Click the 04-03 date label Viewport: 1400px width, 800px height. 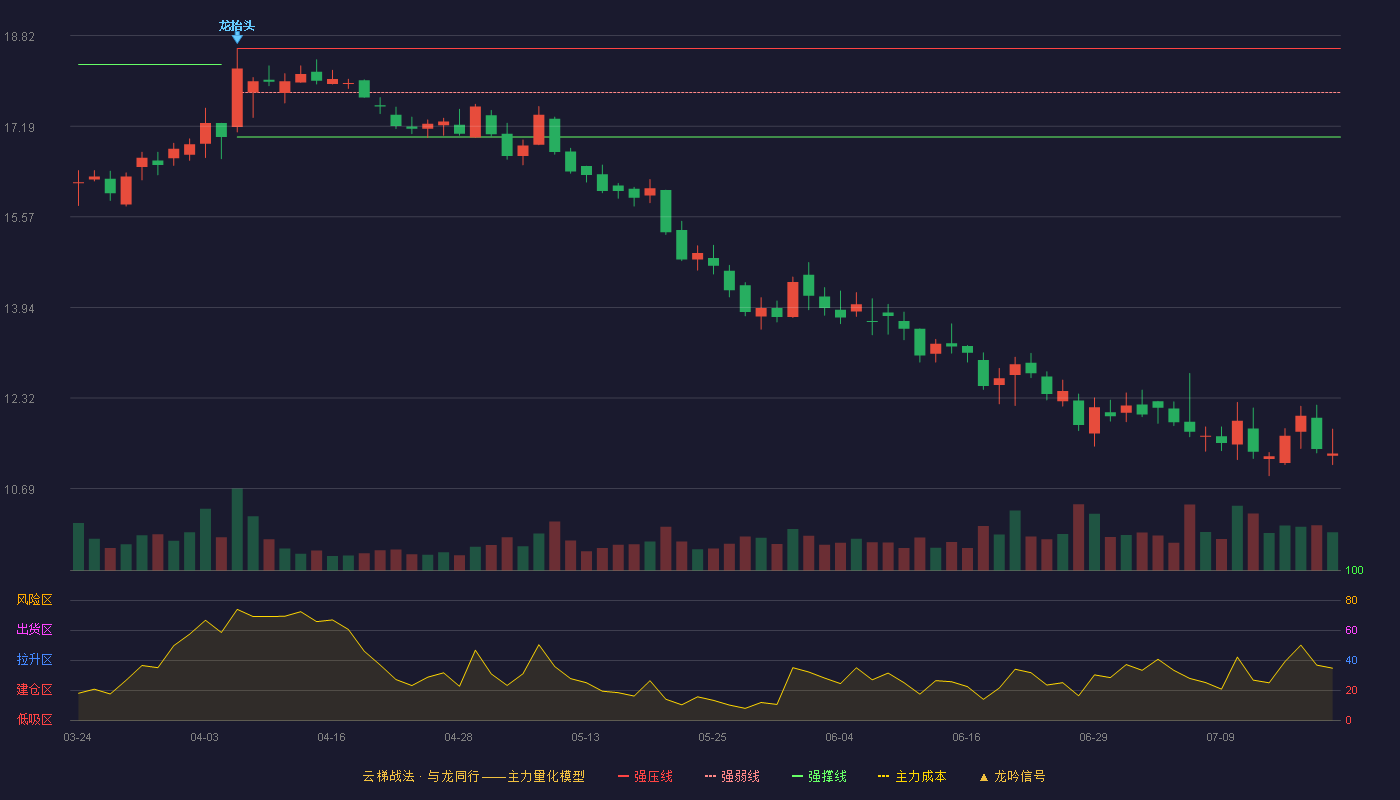pyautogui.click(x=204, y=737)
